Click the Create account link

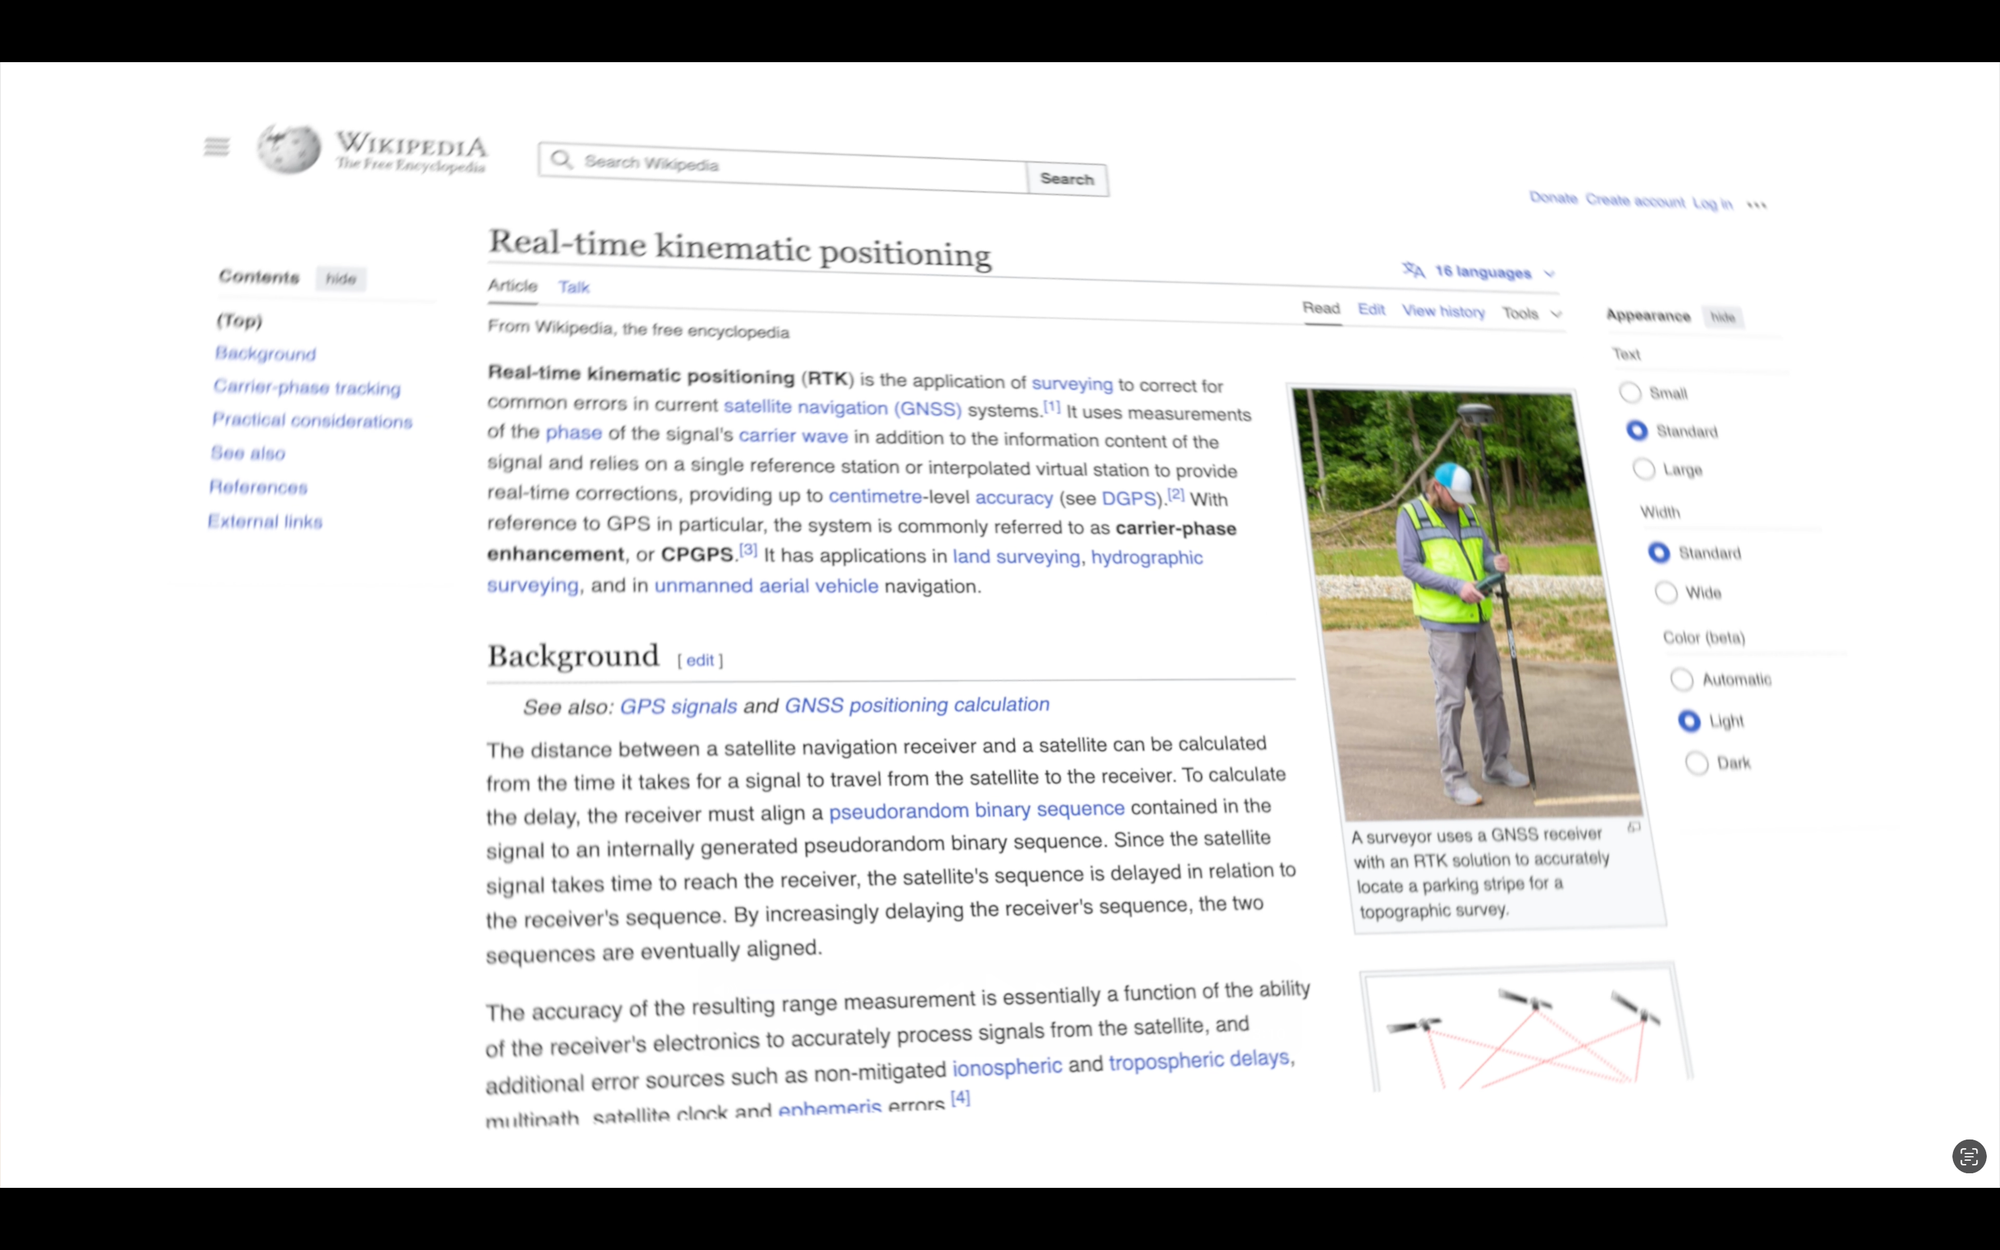pos(1635,201)
